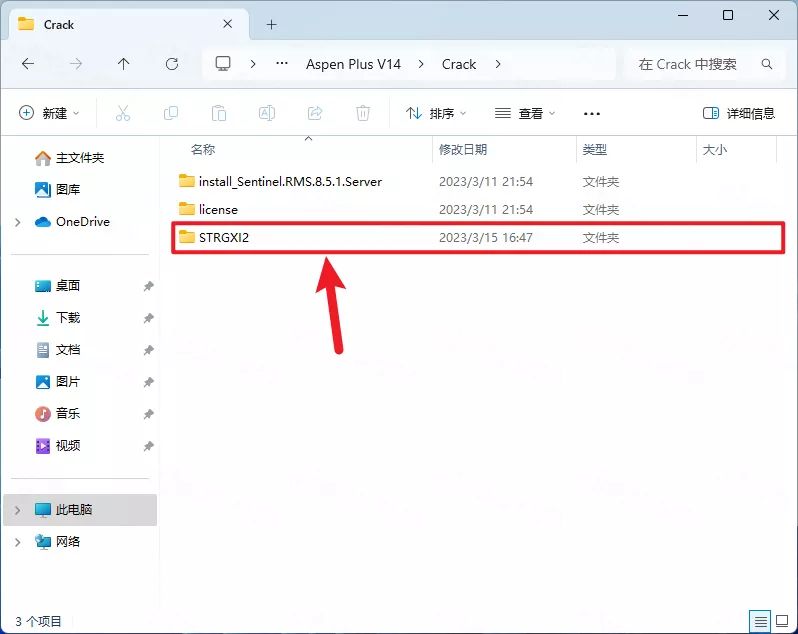Go up one directory level

[124, 64]
